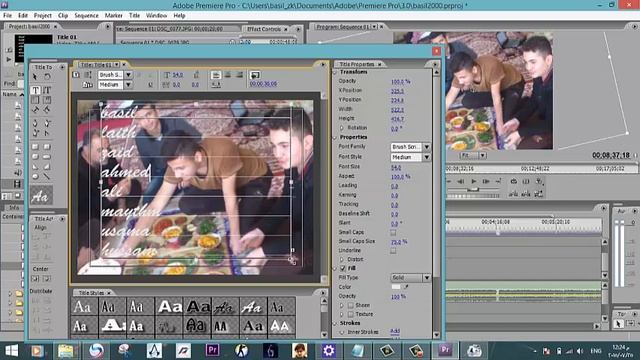Viewport: 640px width, 360px height.
Task: Open Tab Stops from title toolbar
Action: pyautogui.click(x=216, y=84)
